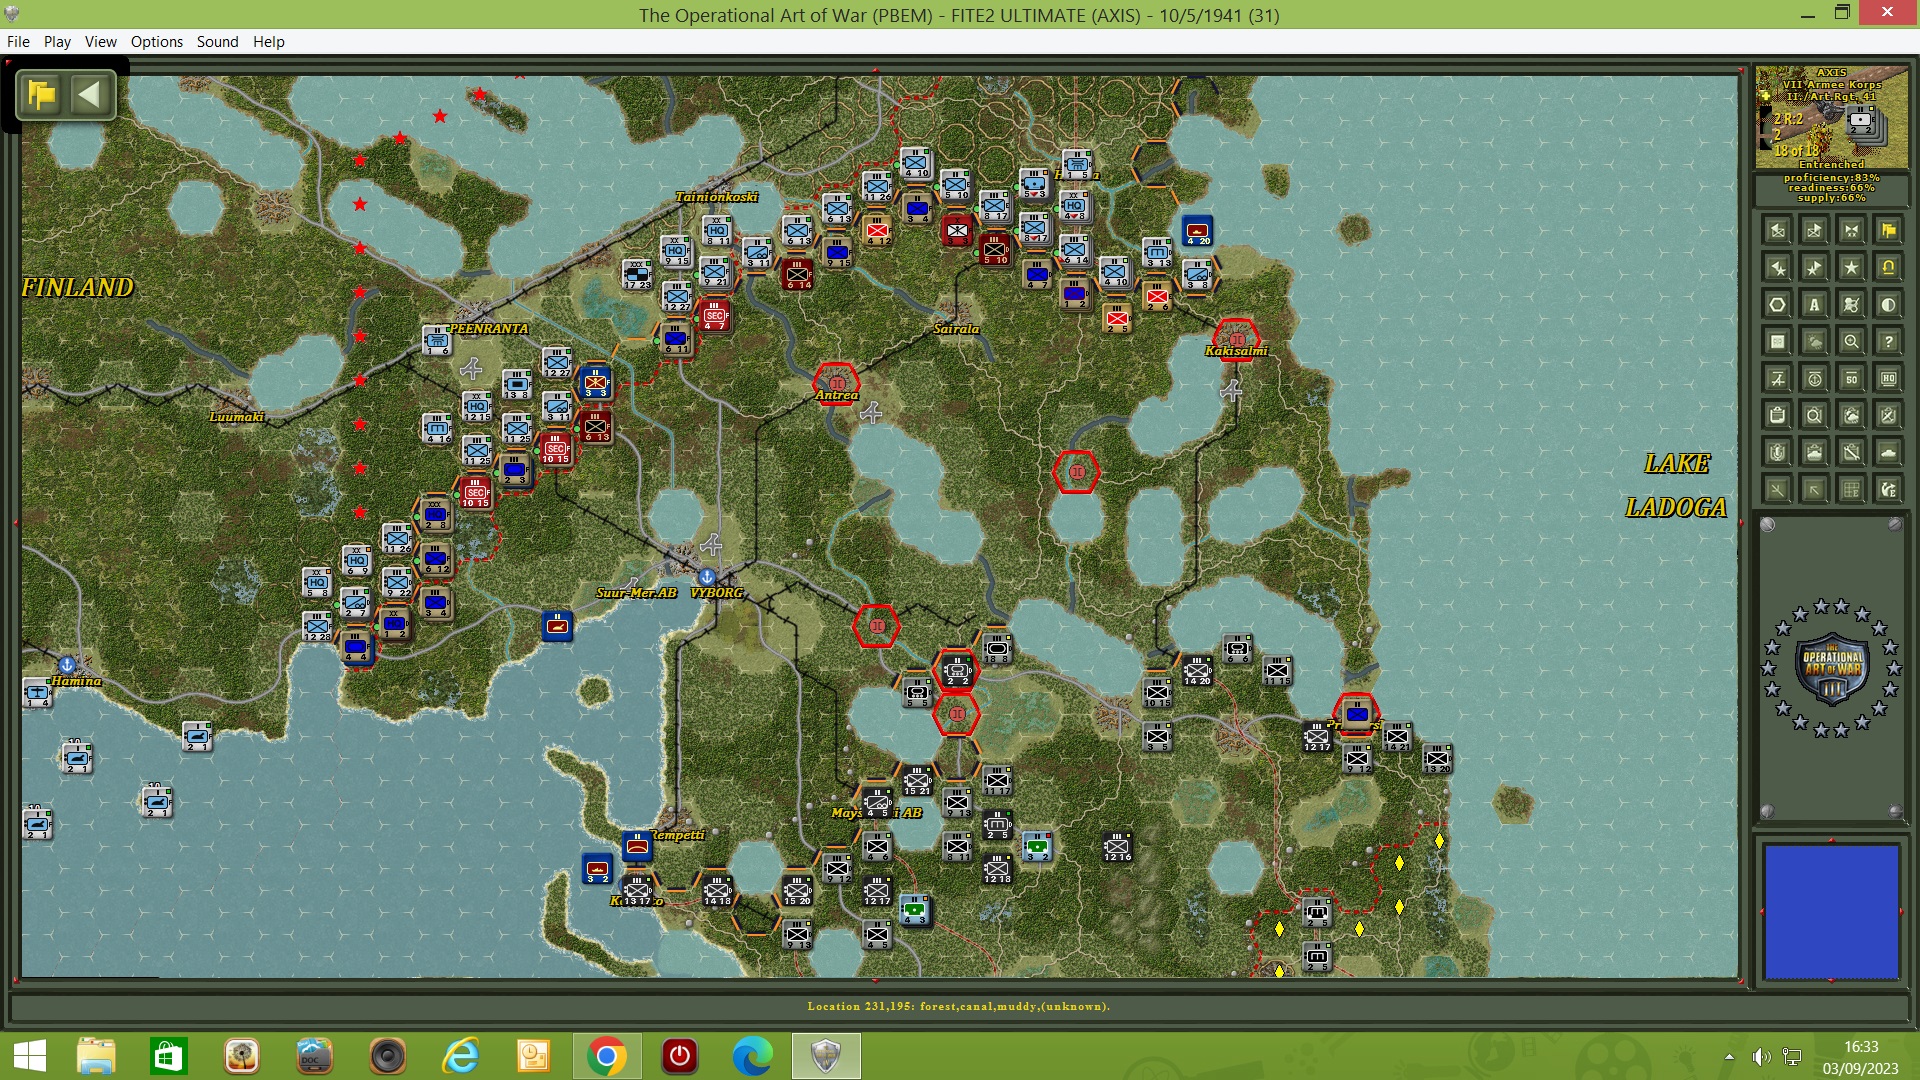The height and width of the screenshot is (1080, 1920).
Task: Click the left-pointing arrow button beside the yellow flags button
Action: (90, 95)
